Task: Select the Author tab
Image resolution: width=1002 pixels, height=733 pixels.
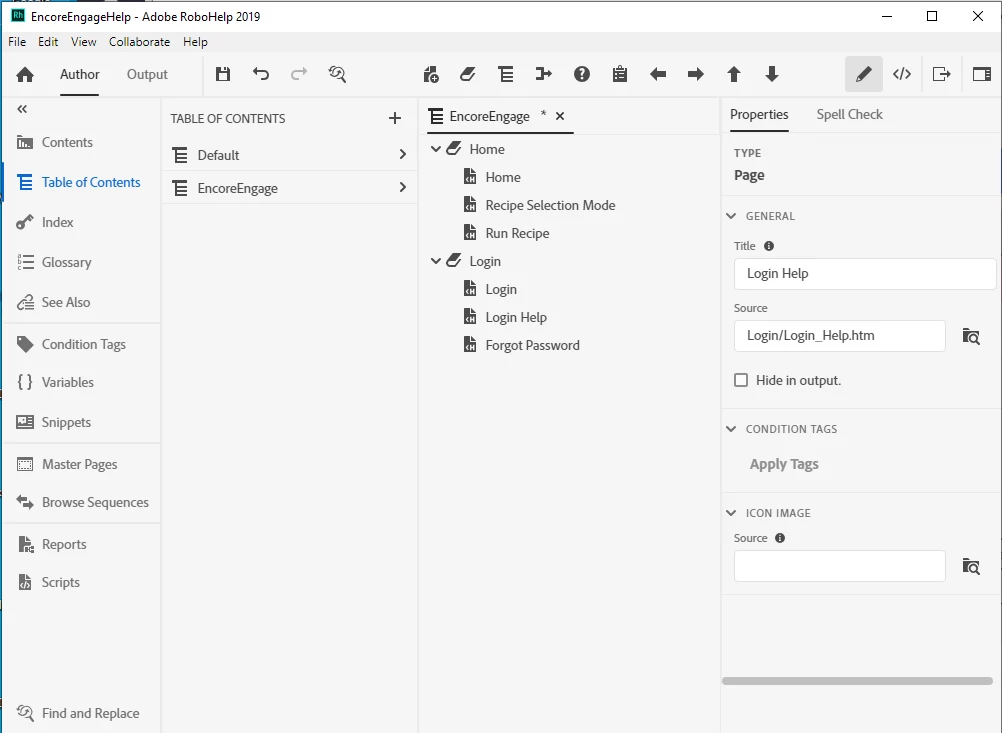Action: (79, 74)
